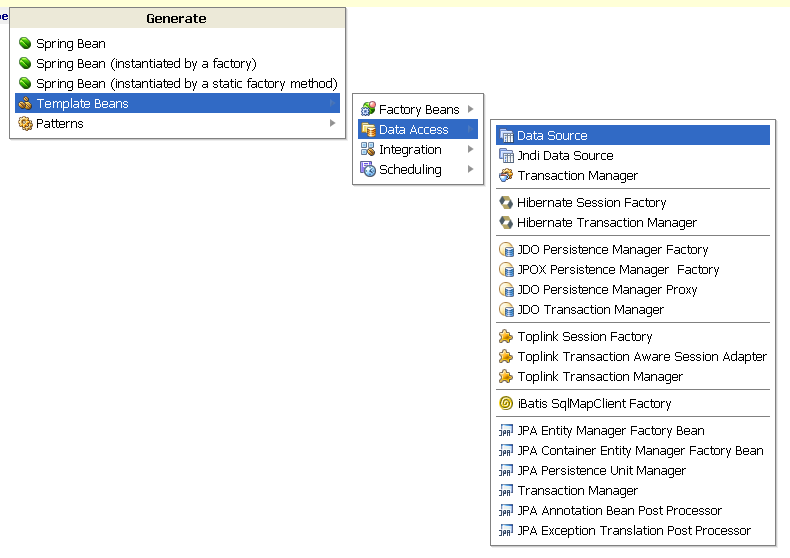Choose JDO Persistence Manager Proxy

click(607, 290)
